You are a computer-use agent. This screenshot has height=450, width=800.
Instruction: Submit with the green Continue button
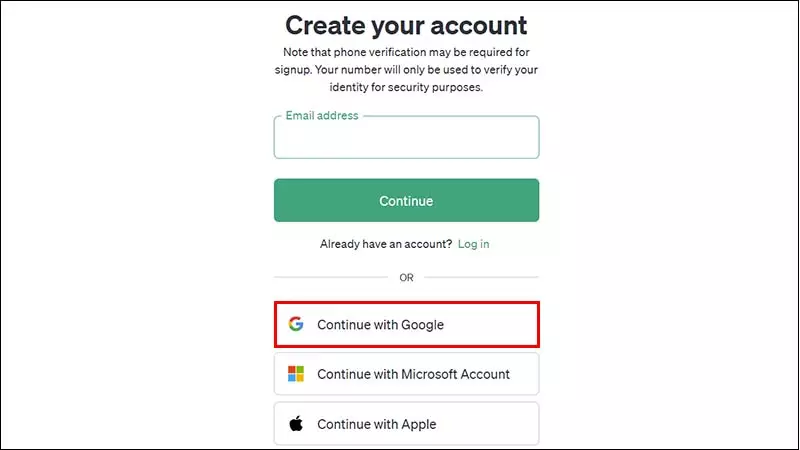407,200
